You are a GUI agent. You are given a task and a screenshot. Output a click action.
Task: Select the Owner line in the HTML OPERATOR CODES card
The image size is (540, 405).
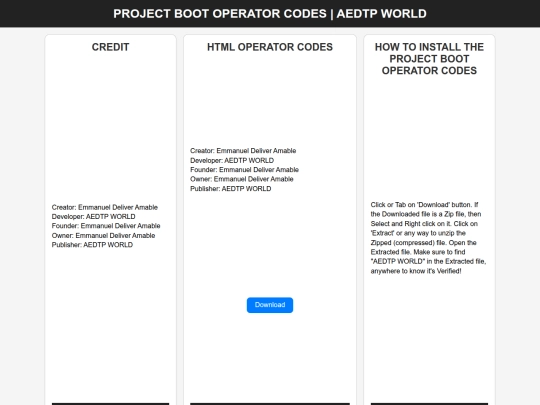pyautogui.click(x=242, y=179)
